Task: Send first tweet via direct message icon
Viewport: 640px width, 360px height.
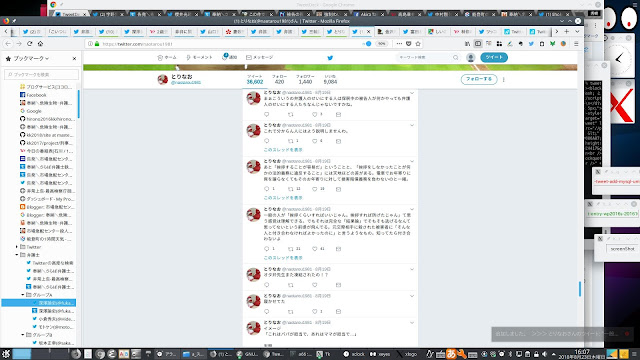Action: click(338, 115)
